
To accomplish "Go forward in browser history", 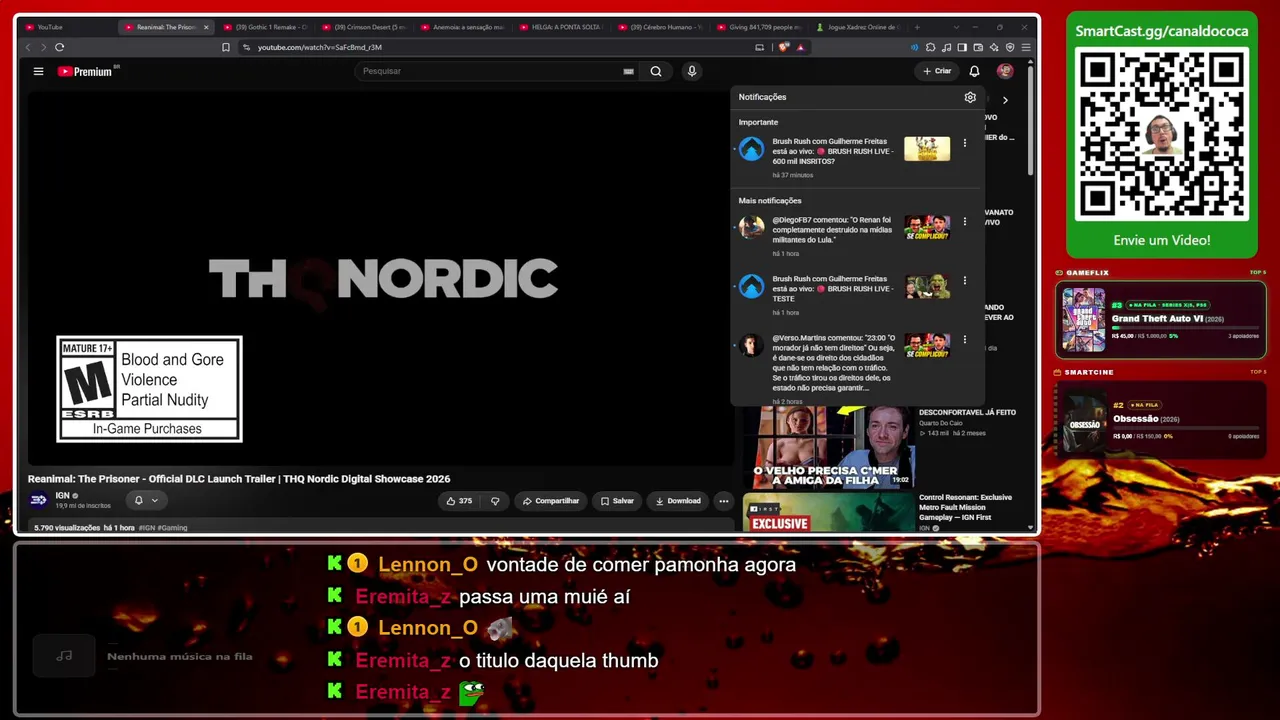I will point(42,47).
